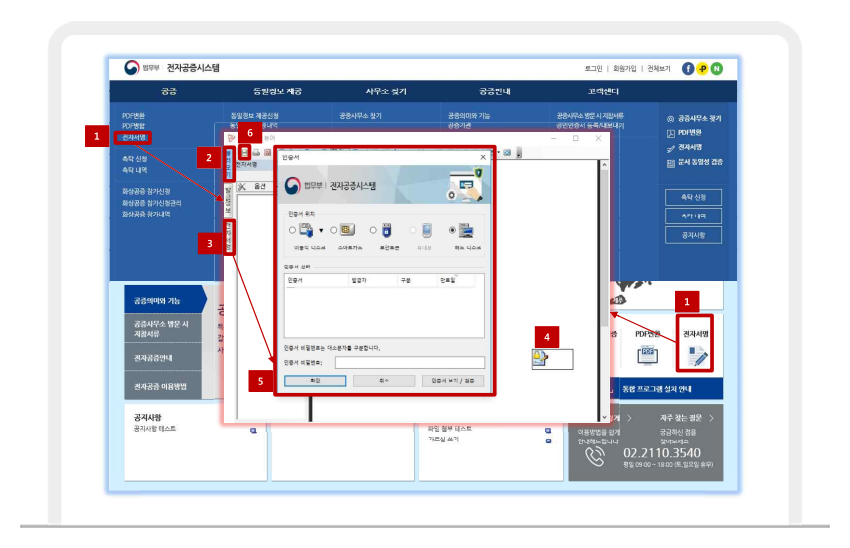This screenshot has height=548, width=850.
Task: Click the printer icon in viewer toolbar
Action: 256,152
